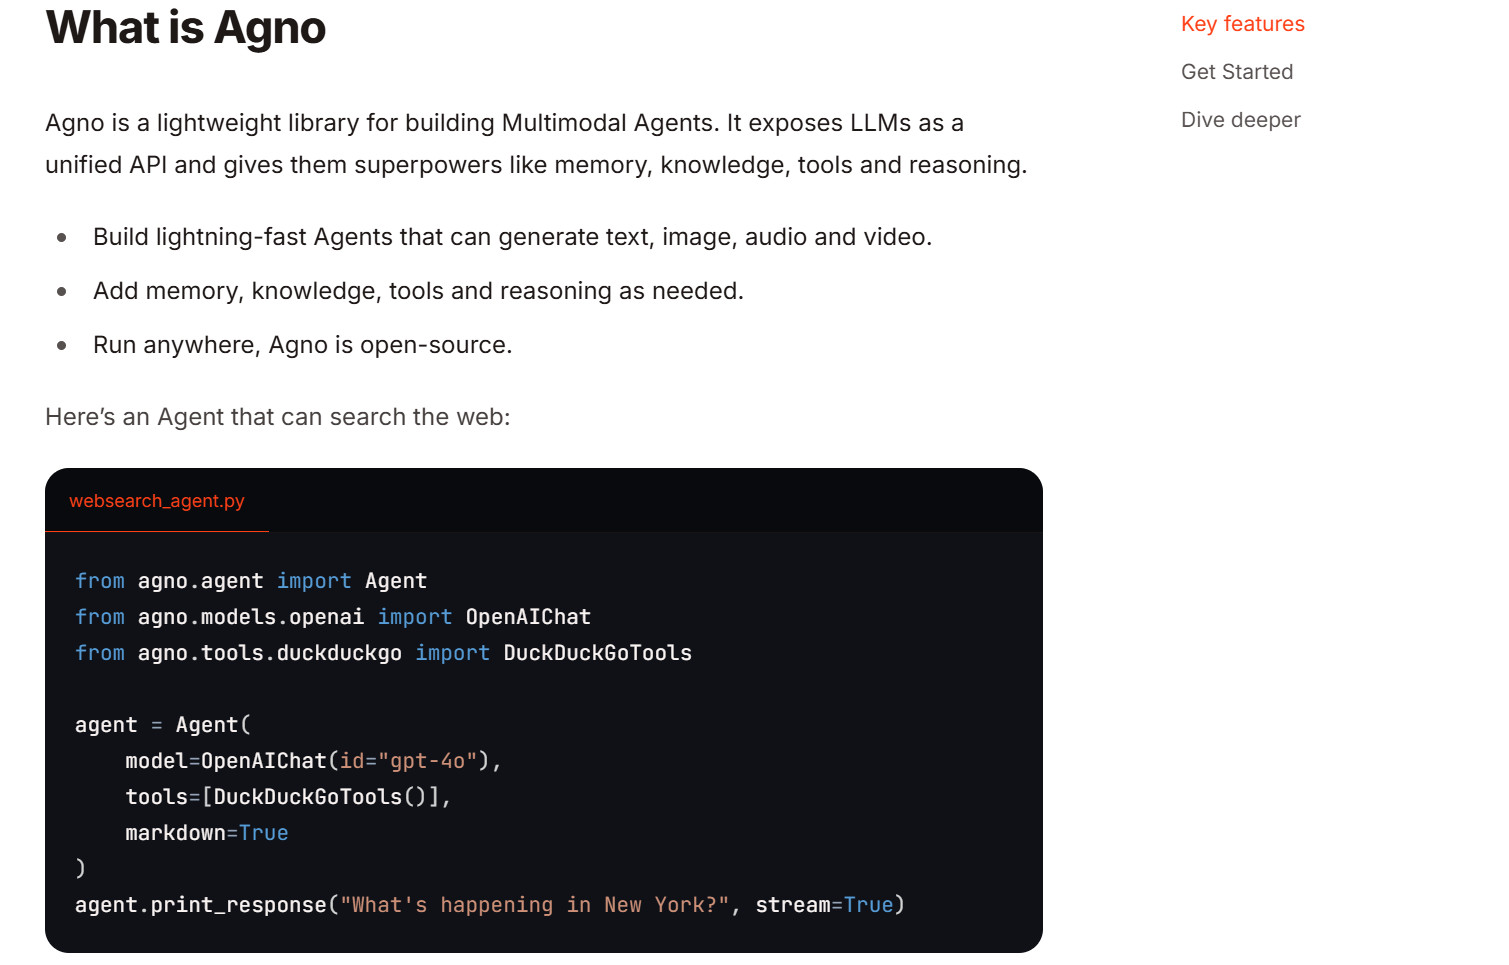Click the tools=[DuckDuckGoTools()] line
The image size is (1509, 965).
288,797
